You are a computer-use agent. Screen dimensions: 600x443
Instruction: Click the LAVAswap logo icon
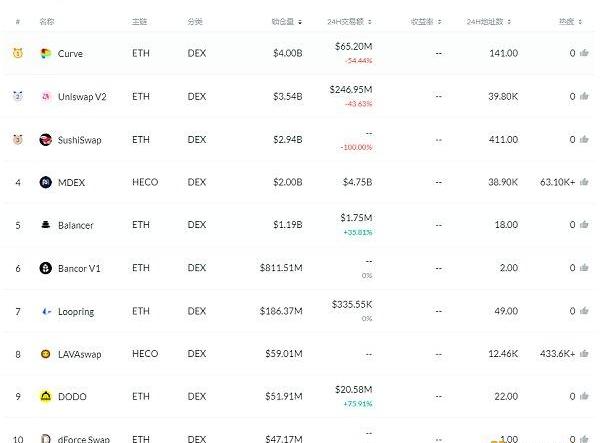(46, 354)
